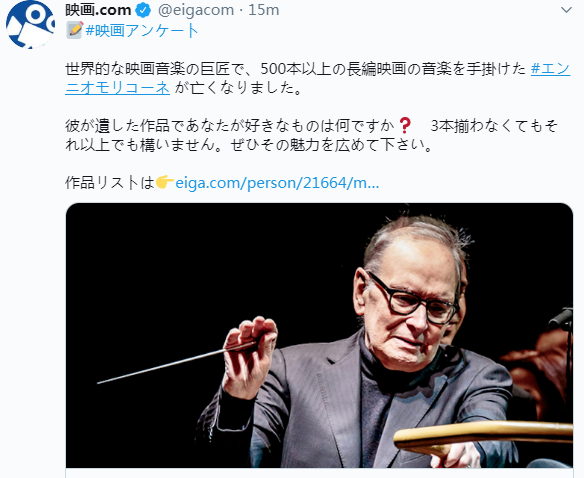Follow the eiga.com/person/21664 link
Viewport: 584px width, 478px height.
tap(277, 183)
